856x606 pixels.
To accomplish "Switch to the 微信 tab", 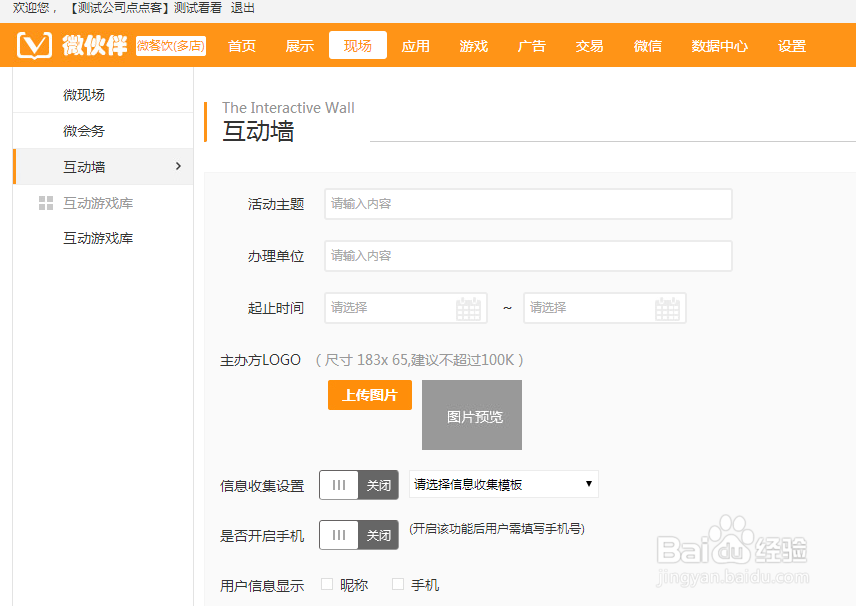I will coord(647,45).
